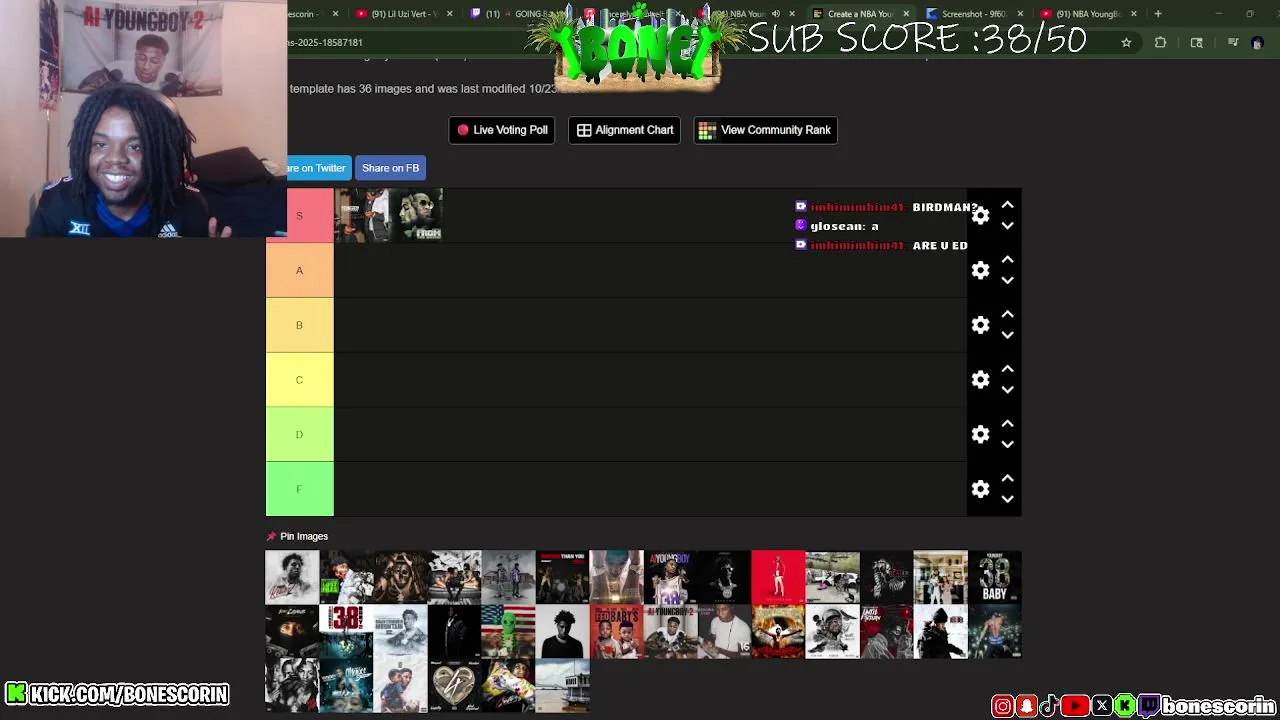The height and width of the screenshot is (720, 1280).
Task: Move F tier row down
Action: point(1007,499)
